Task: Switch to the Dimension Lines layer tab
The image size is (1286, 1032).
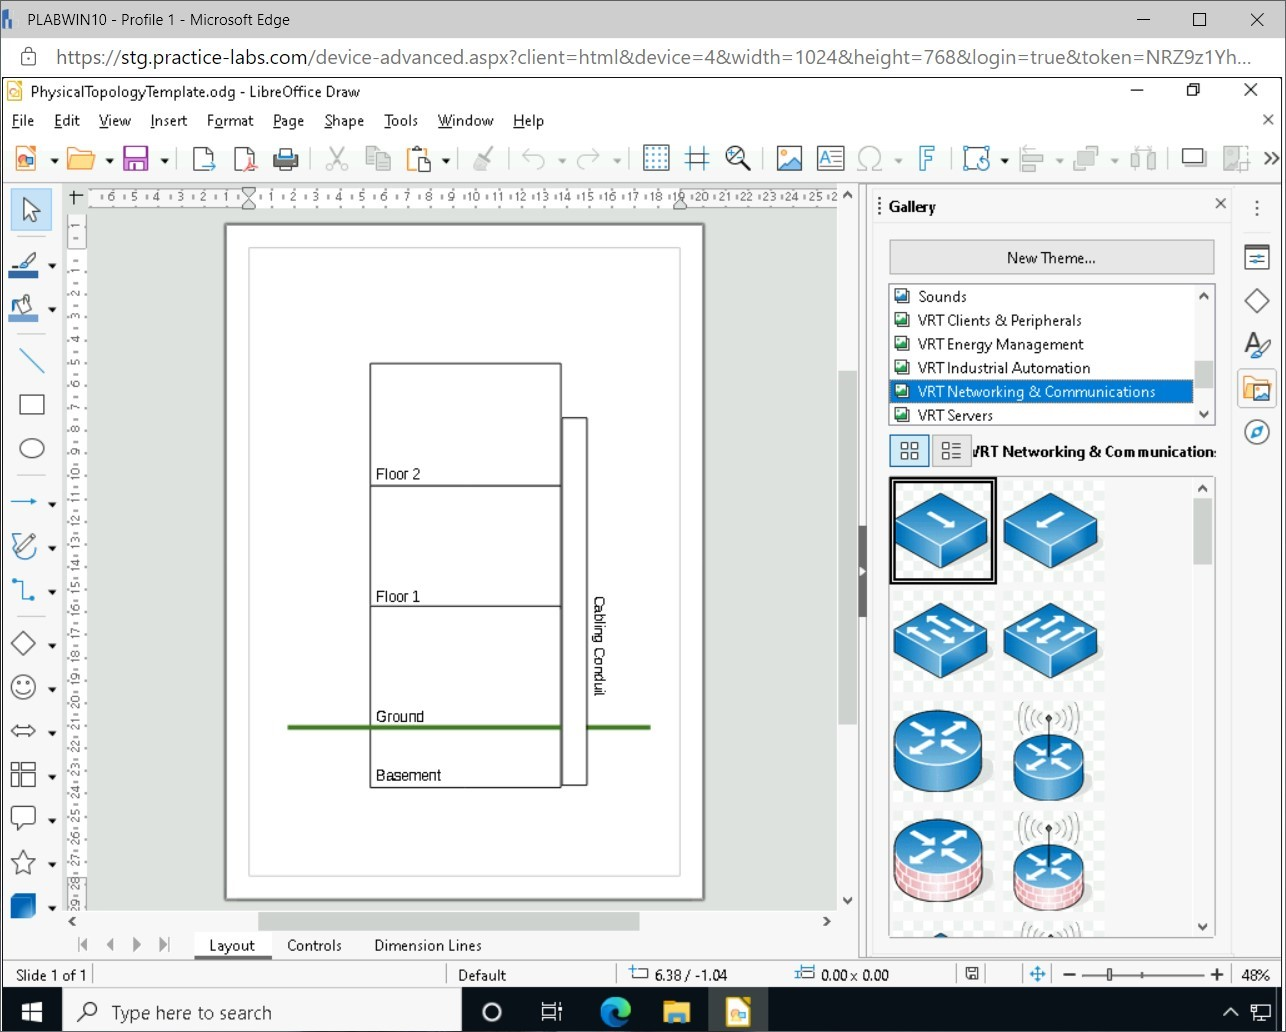Action: [x=427, y=945]
